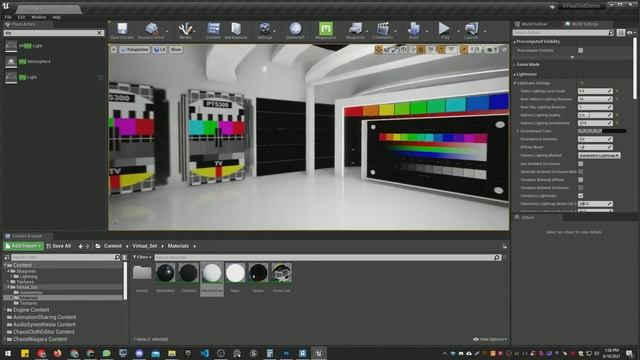Click the viewport maximize/restore icon

click(504, 50)
